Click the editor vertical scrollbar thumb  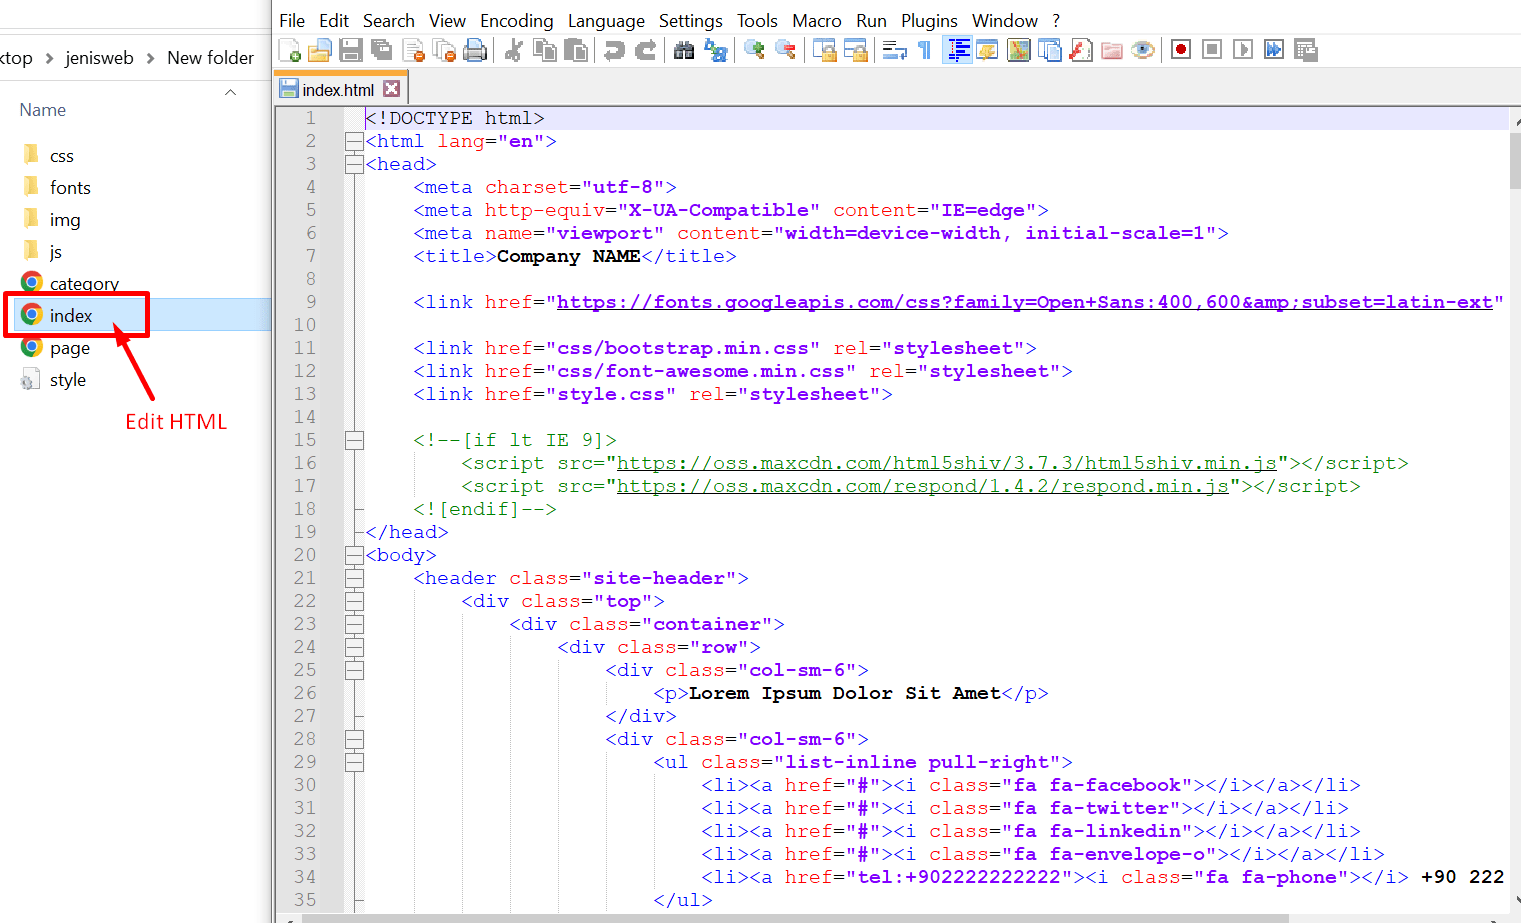(1515, 160)
